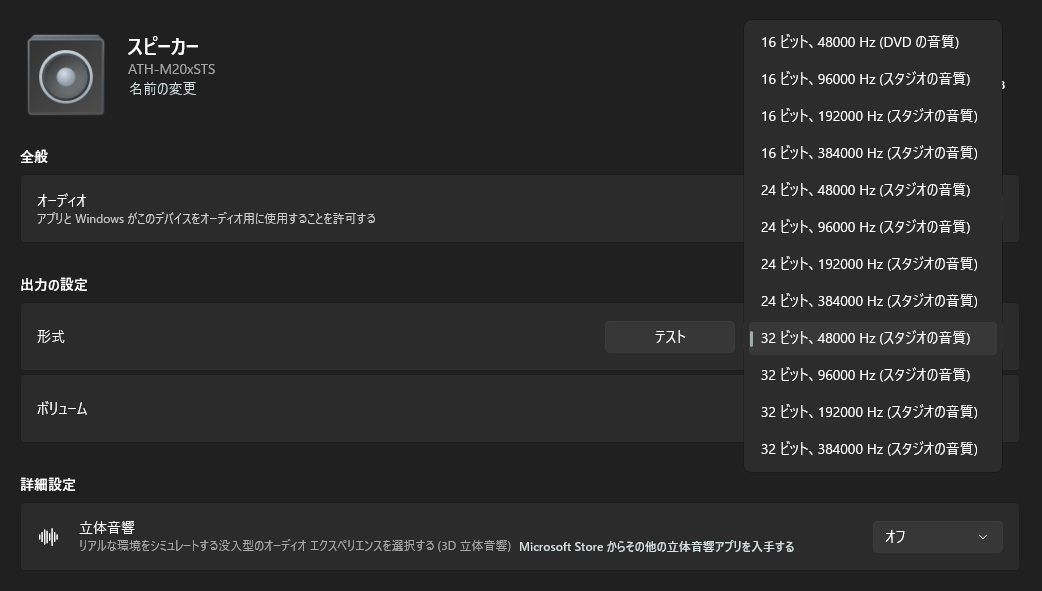
Task: Click 名前の変更 rename link
Action: pos(163,89)
